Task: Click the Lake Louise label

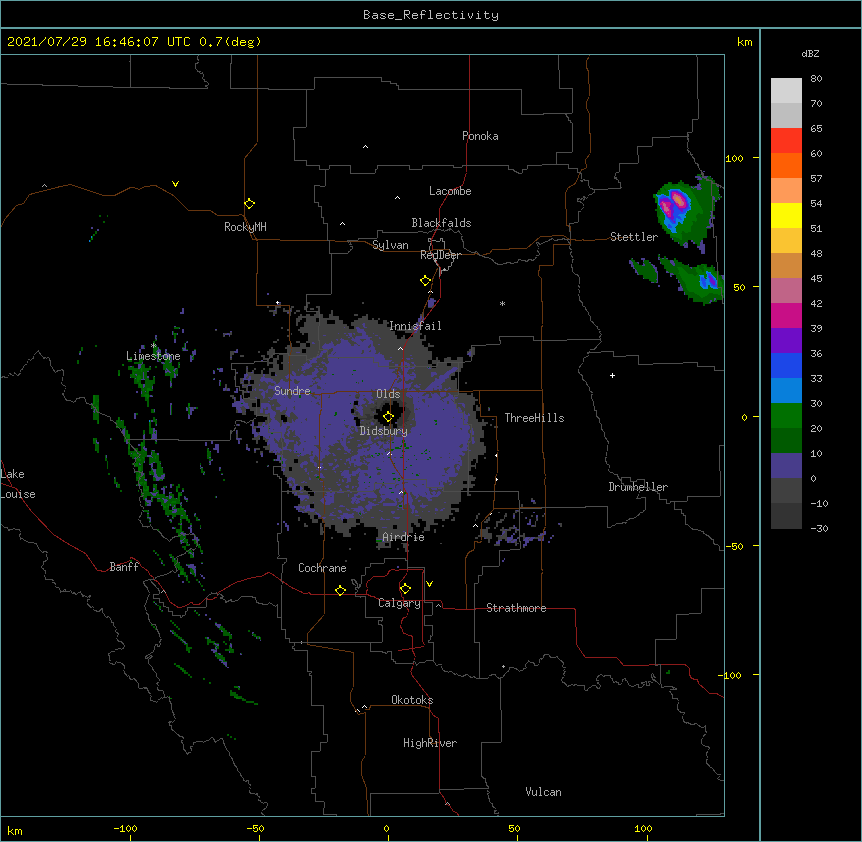Action: [18, 484]
